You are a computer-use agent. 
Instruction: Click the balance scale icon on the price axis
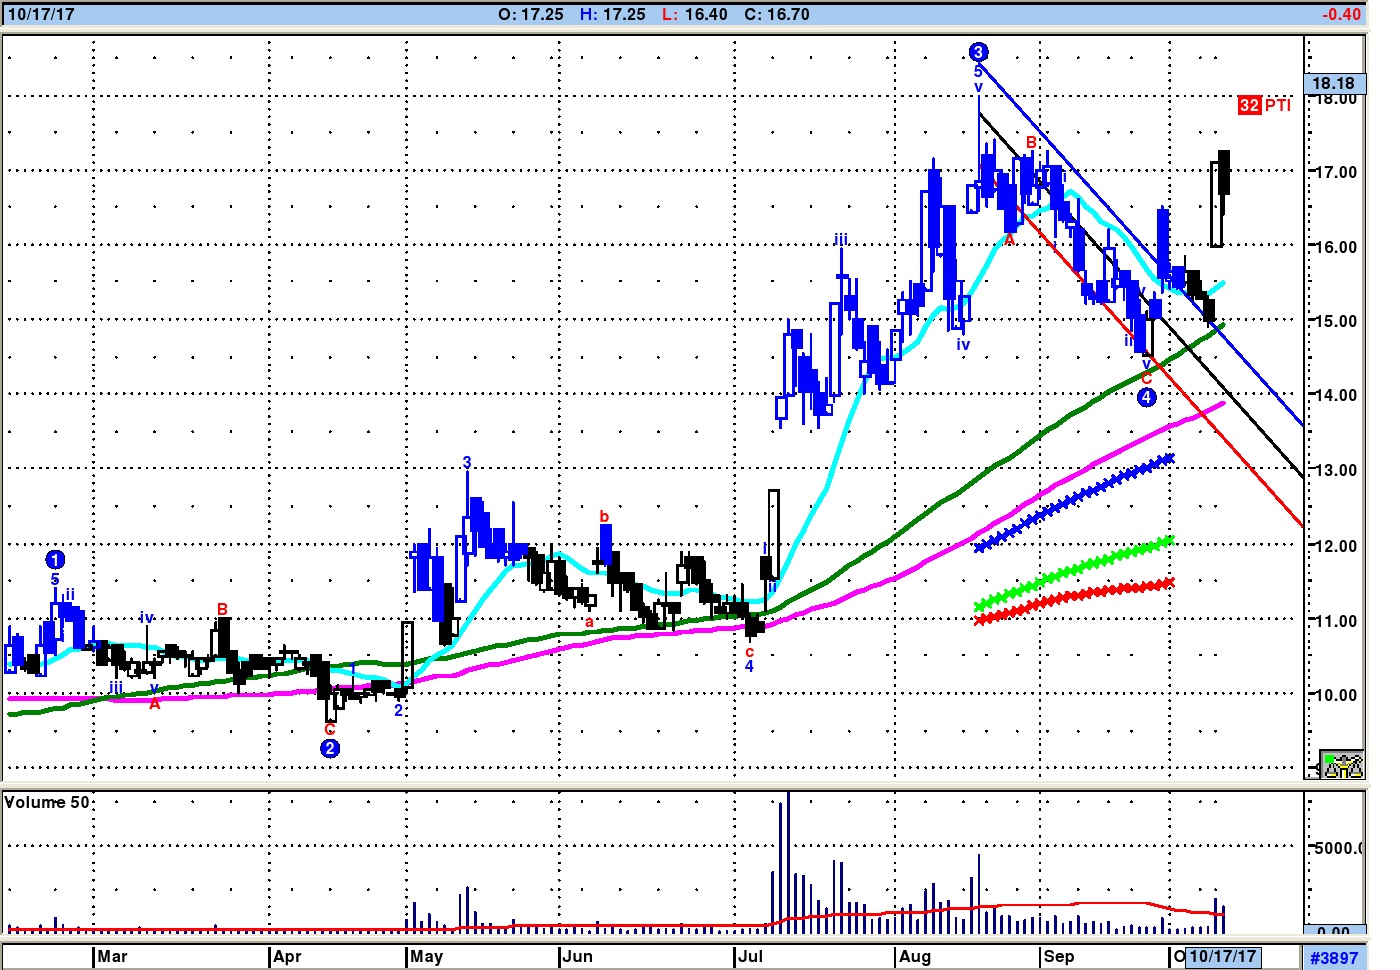click(x=1341, y=765)
